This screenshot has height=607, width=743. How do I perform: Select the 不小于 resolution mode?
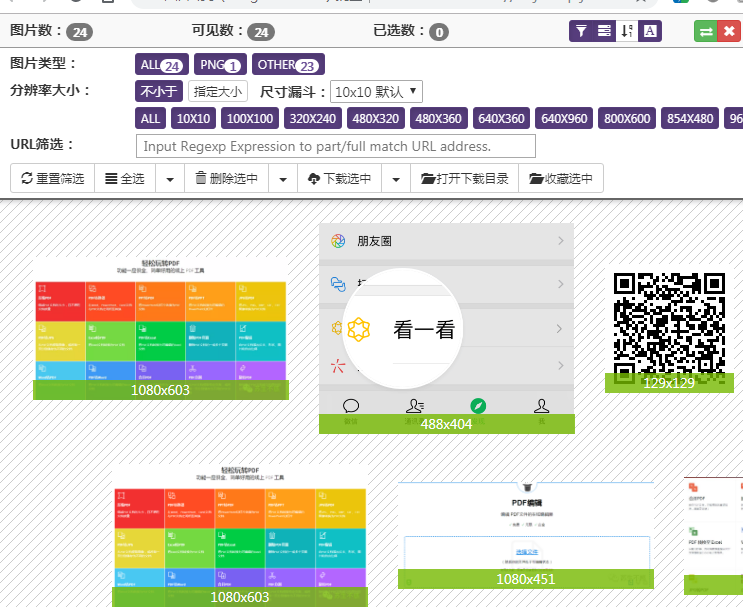coord(159,91)
